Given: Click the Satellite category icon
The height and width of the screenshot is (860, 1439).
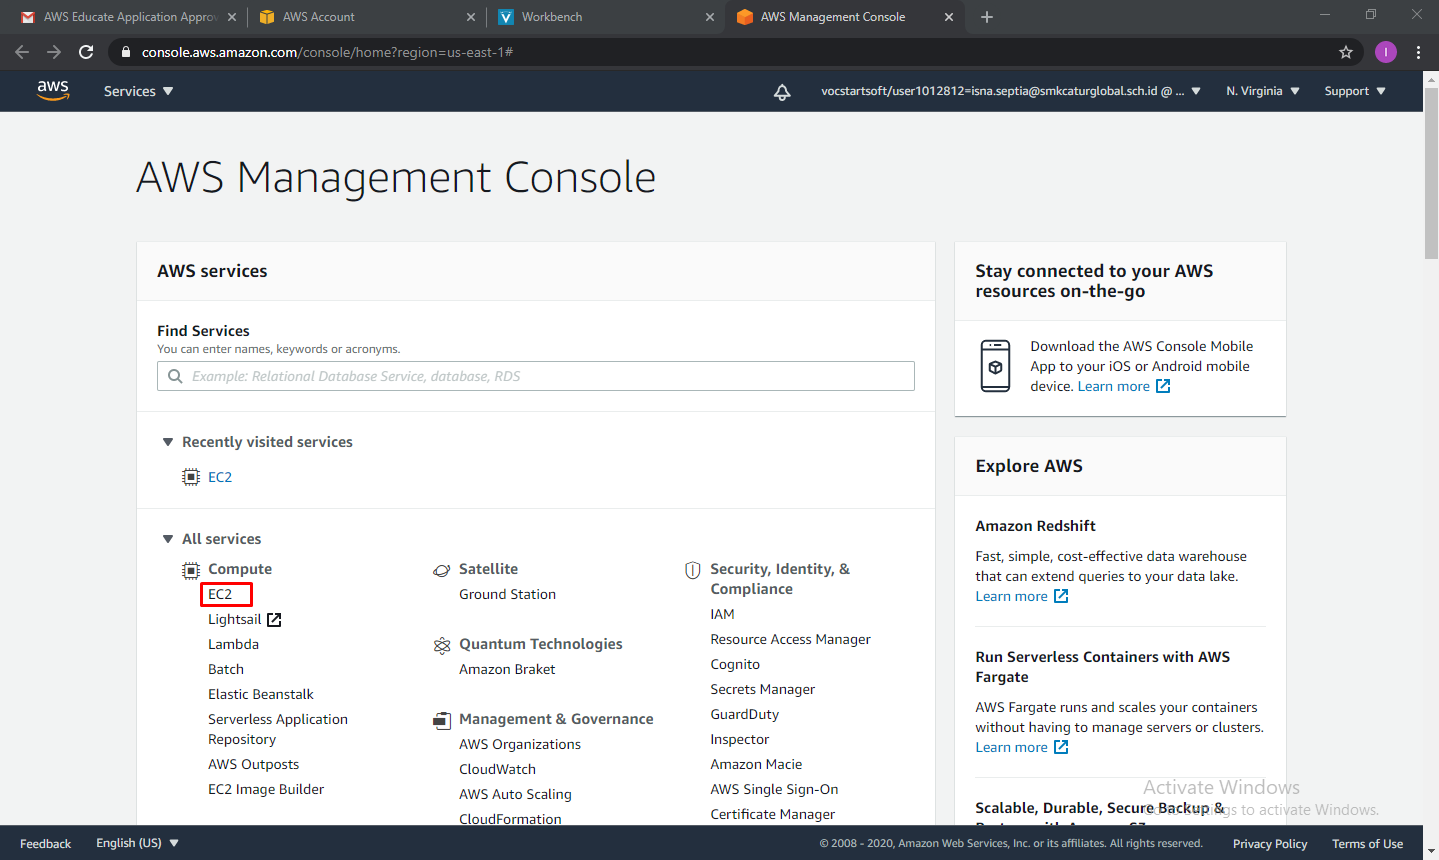Looking at the screenshot, I should pos(442,570).
